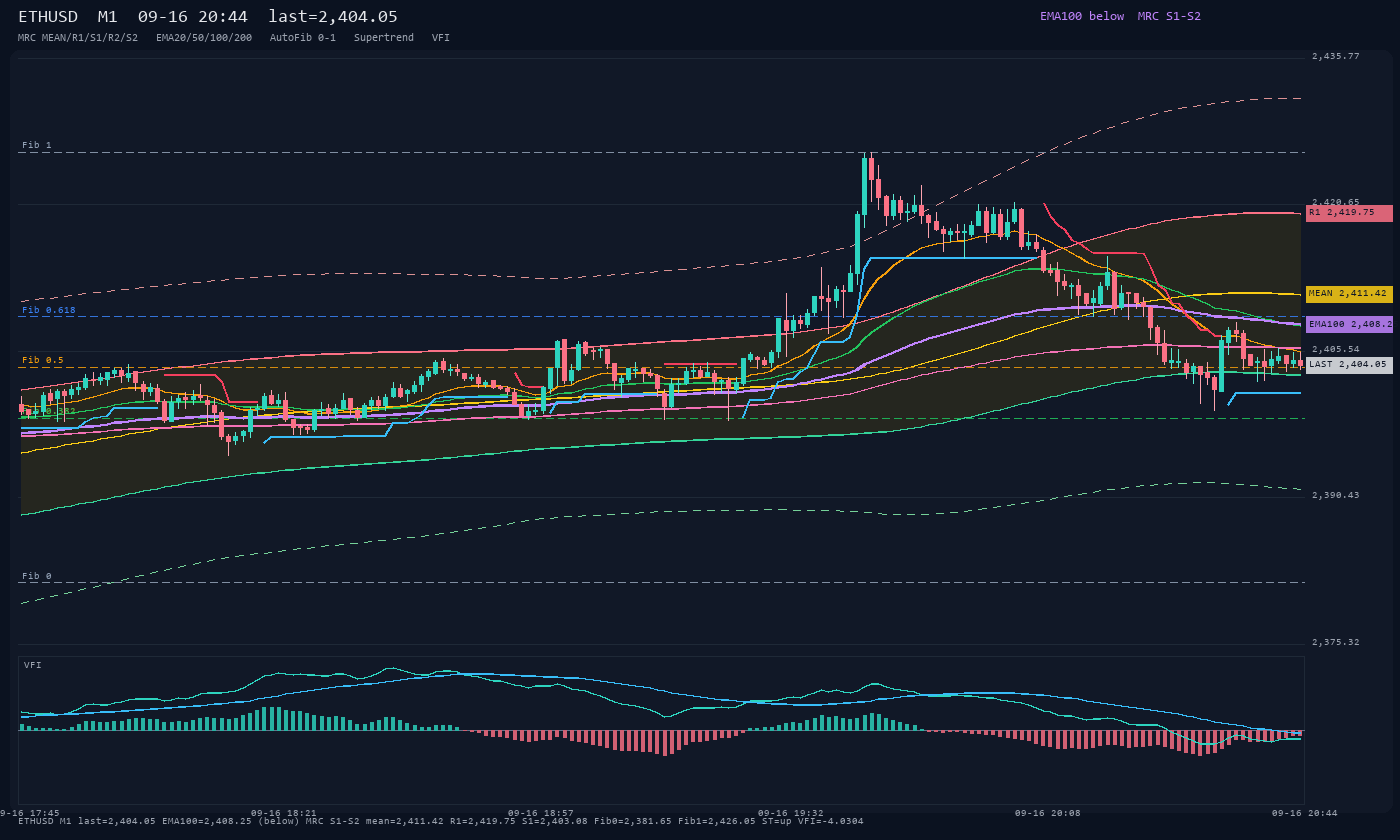
Task: Select the 09-16 20:08 time axis label
Action: (1048, 813)
